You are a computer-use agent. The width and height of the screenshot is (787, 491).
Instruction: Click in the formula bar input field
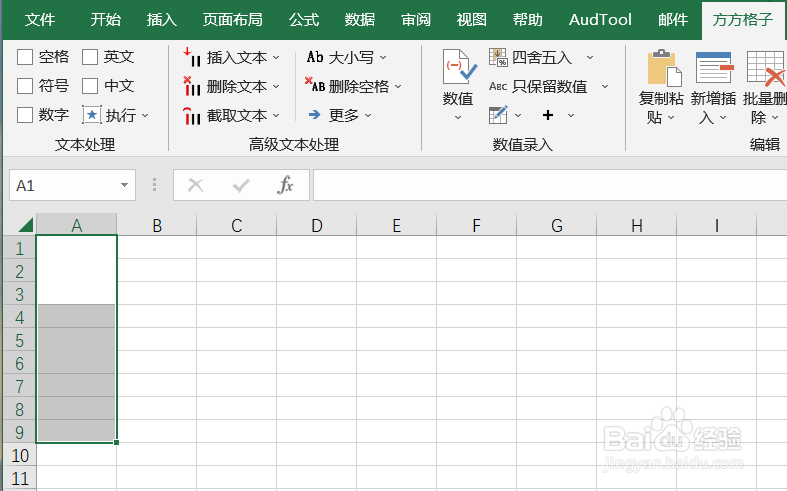click(550, 185)
